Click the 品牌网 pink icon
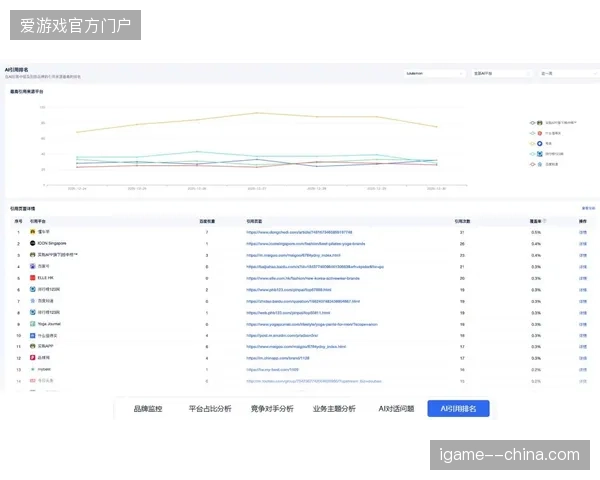 click(x=33, y=358)
